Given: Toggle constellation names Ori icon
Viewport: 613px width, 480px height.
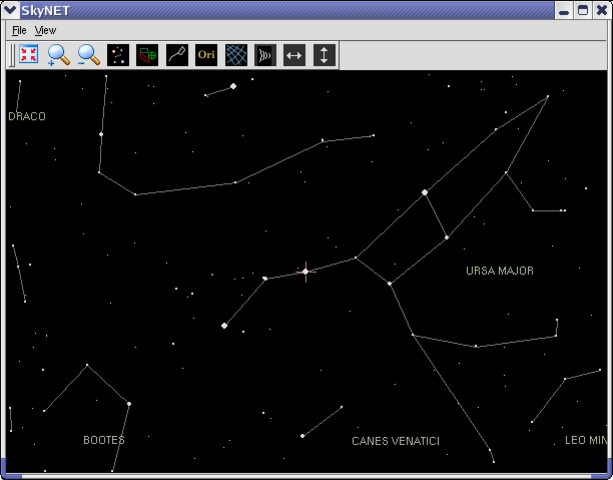Looking at the screenshot, I should (206, 55).
